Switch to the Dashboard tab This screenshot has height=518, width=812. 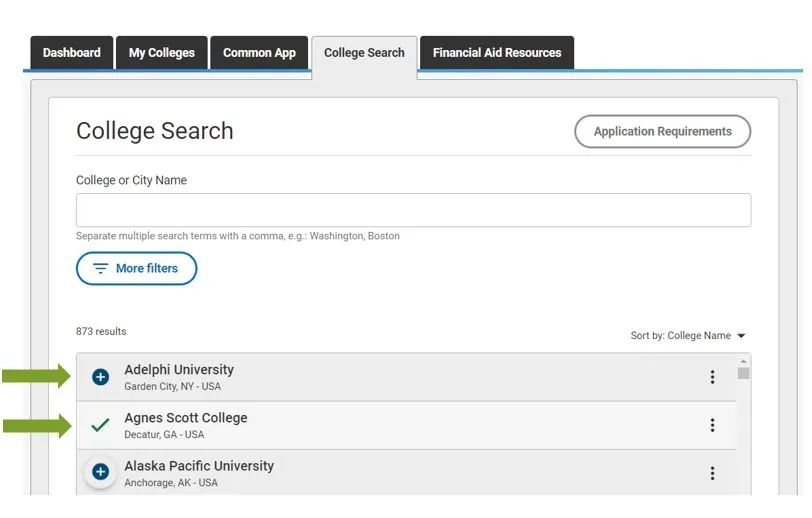[x=72, y=53]
